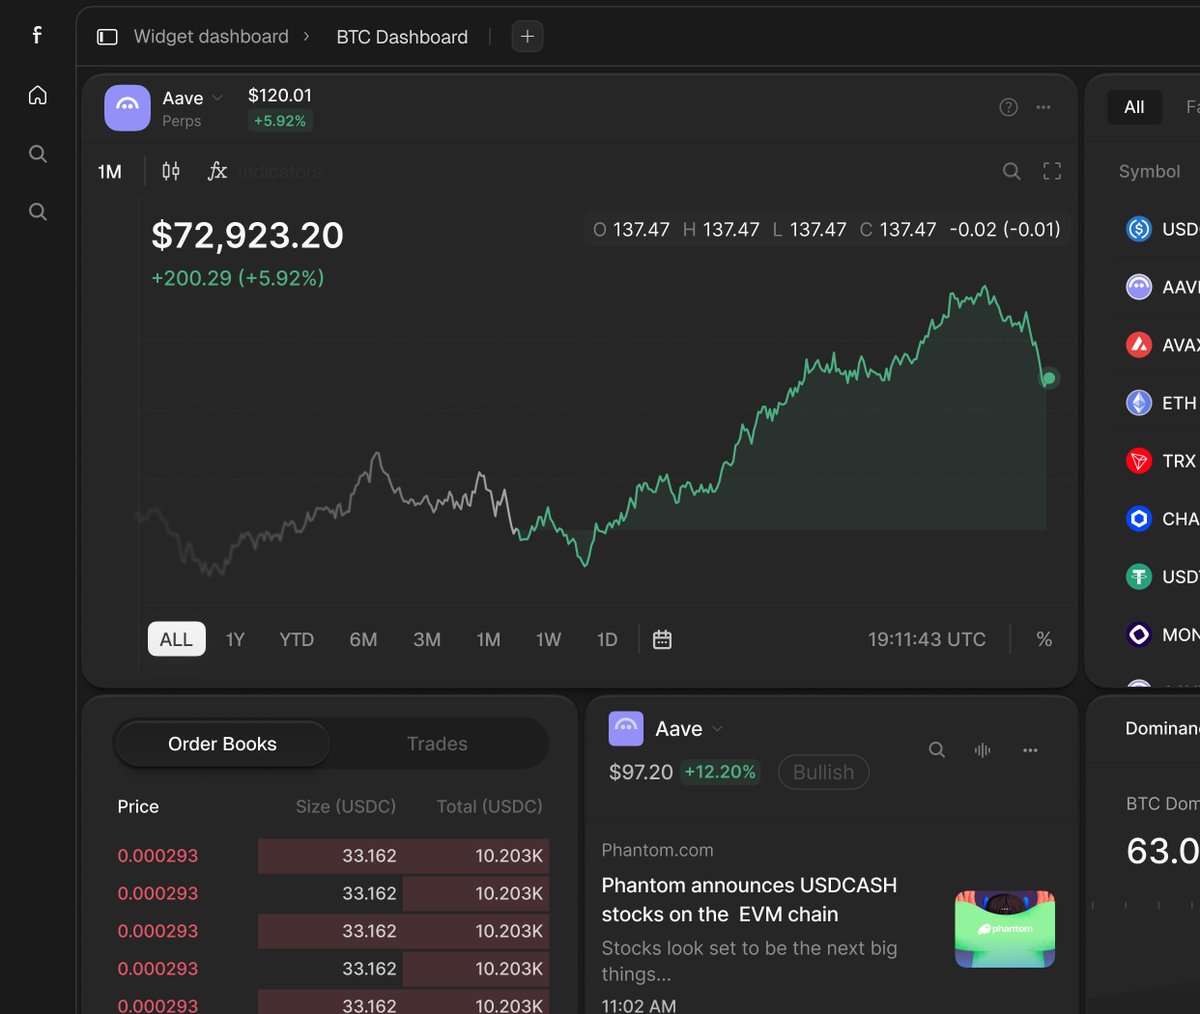Select the ETH coin icon
The height and width of the screenshot is (1014, 1200).
pos(1139,403)
